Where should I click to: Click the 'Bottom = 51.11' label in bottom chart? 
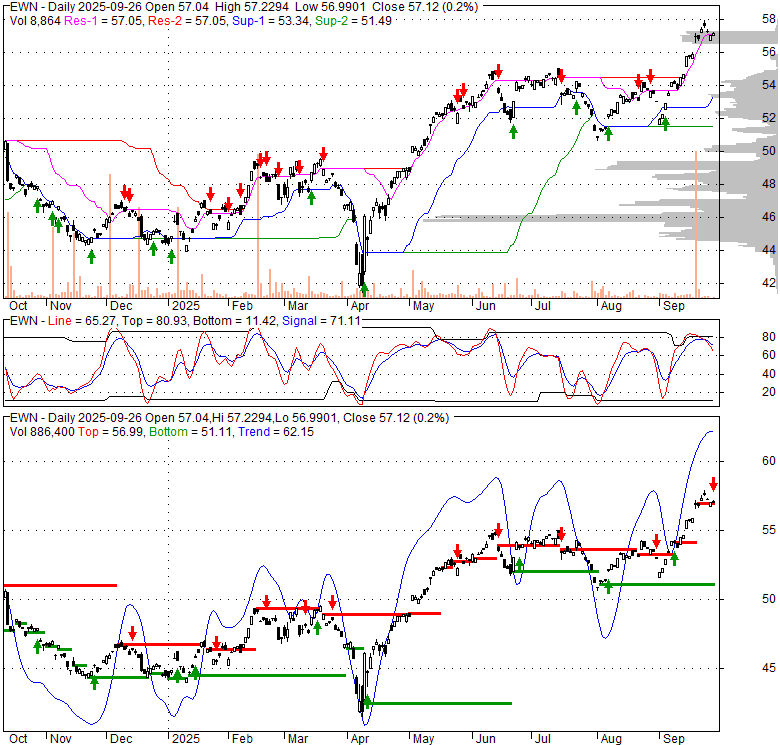(x=191, y=432)
